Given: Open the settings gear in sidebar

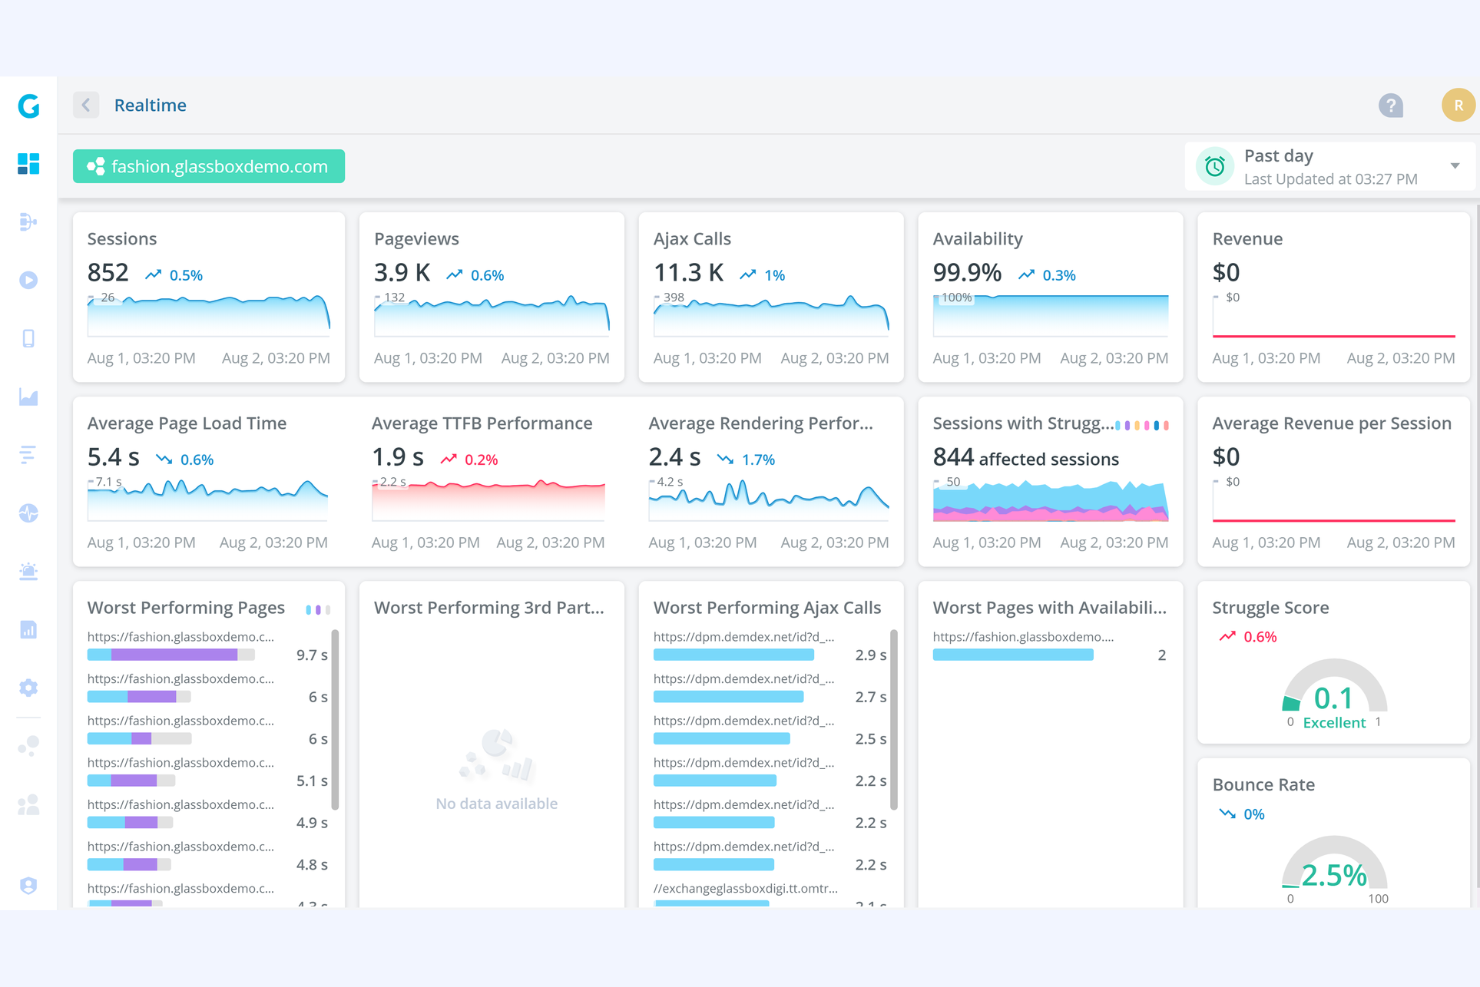Looking at the screenshot, I should pyautogui.click(x=27, y=687).
